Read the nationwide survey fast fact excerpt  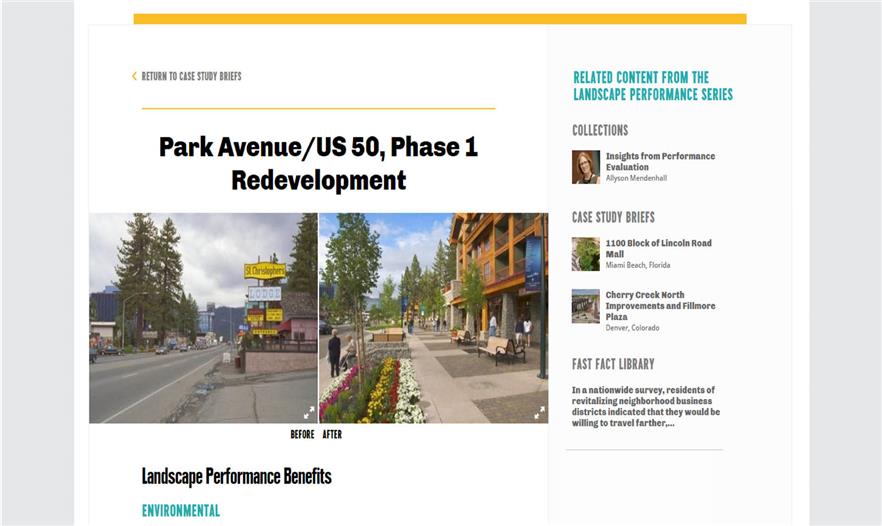[x=646, y=406]
